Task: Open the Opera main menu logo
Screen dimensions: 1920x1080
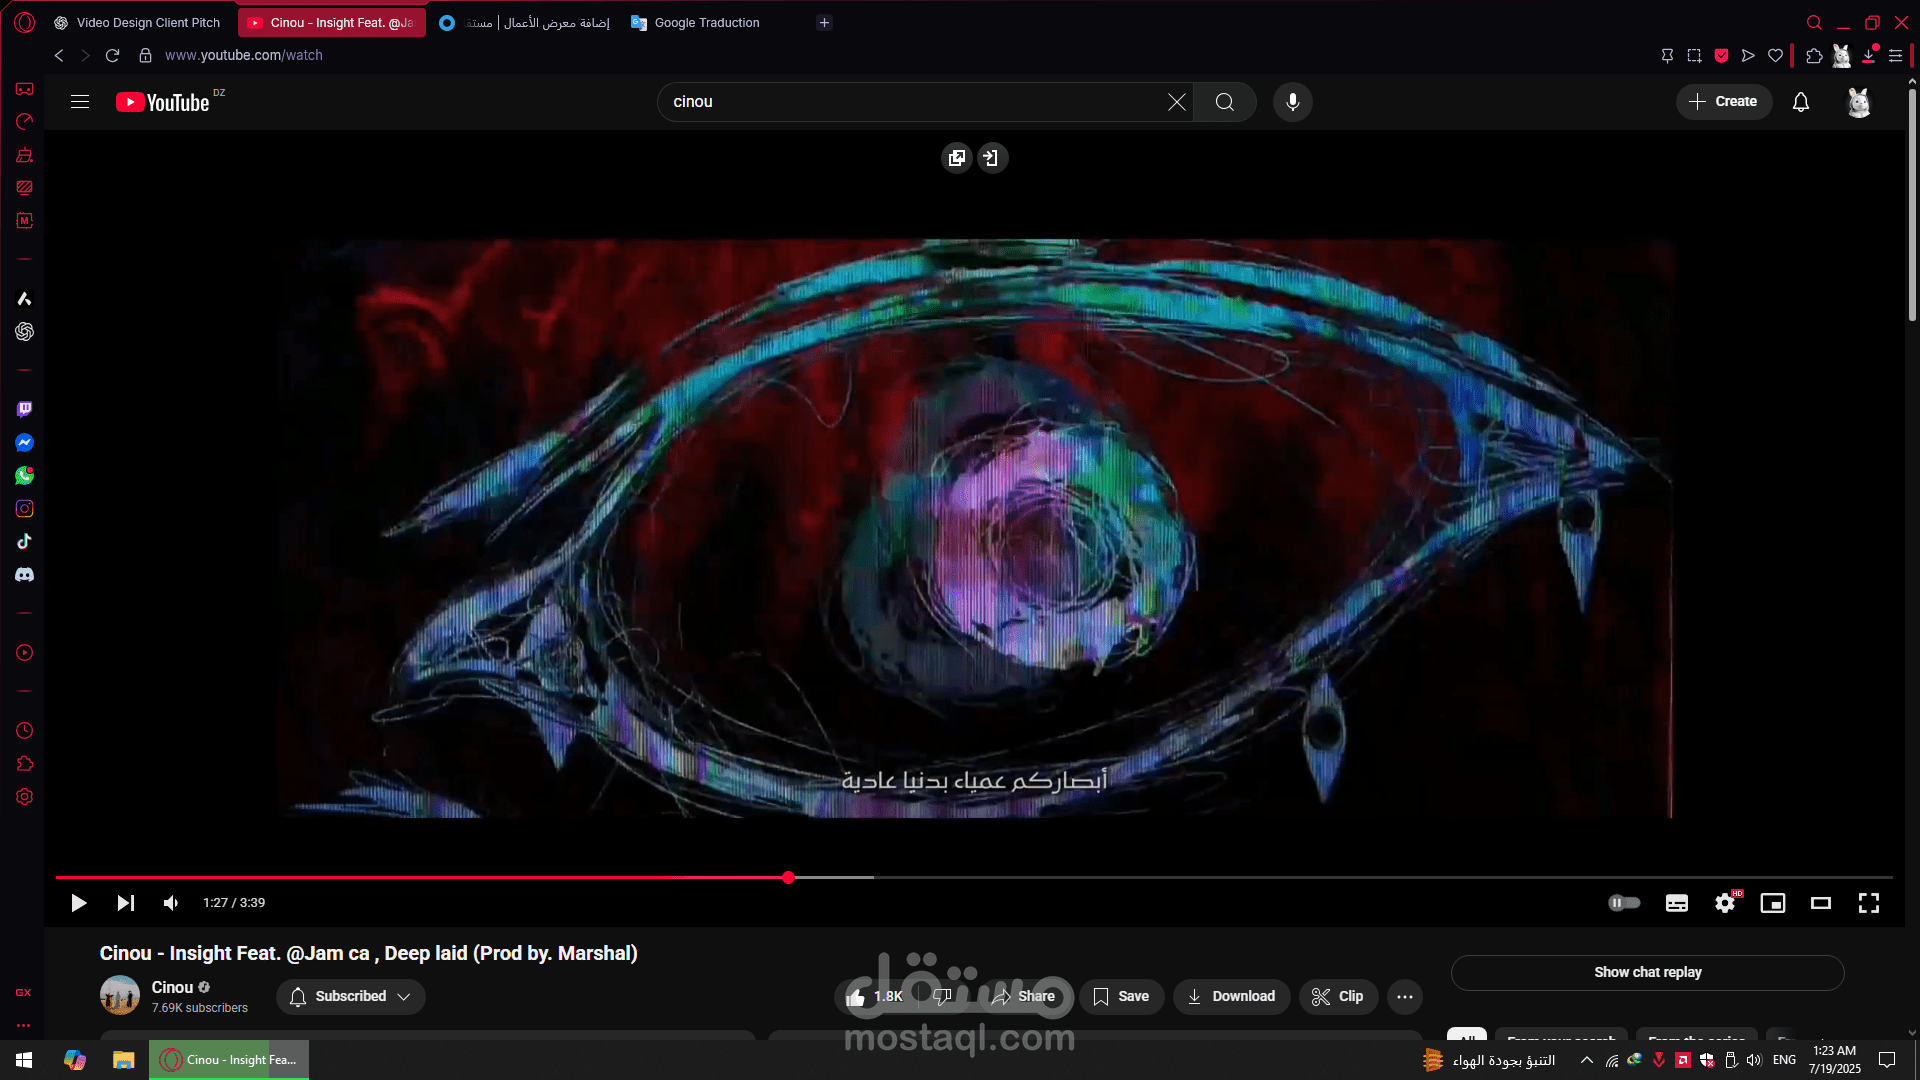Action: coord(25,22)
